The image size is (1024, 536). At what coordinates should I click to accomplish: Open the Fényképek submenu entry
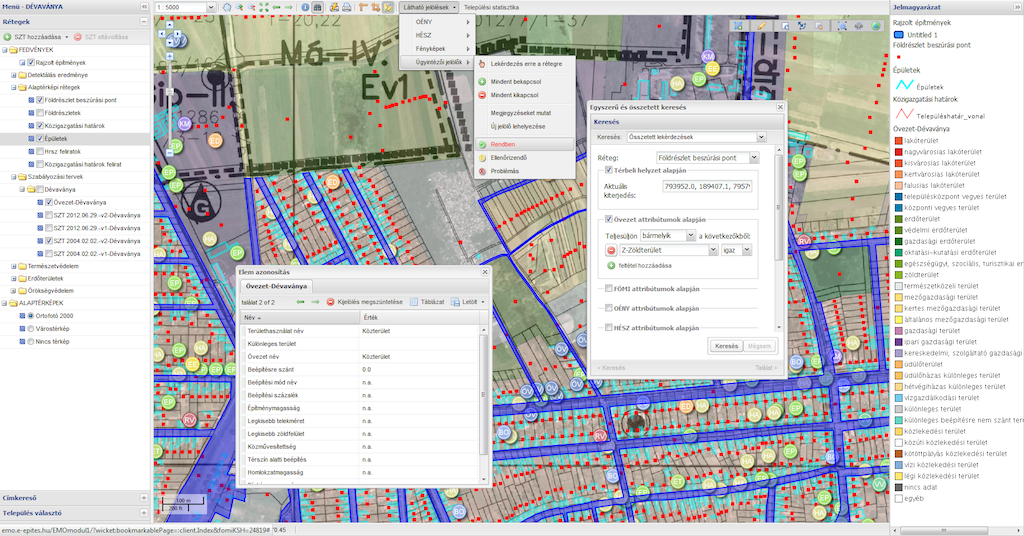pos(430,48)
